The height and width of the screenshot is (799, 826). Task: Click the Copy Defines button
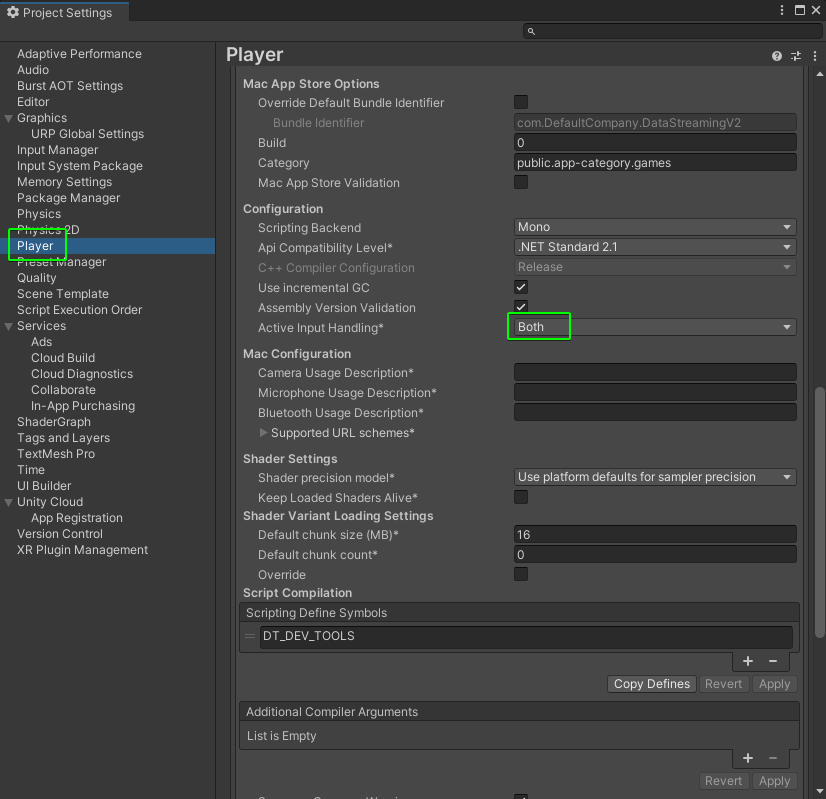tap(651, 684)
